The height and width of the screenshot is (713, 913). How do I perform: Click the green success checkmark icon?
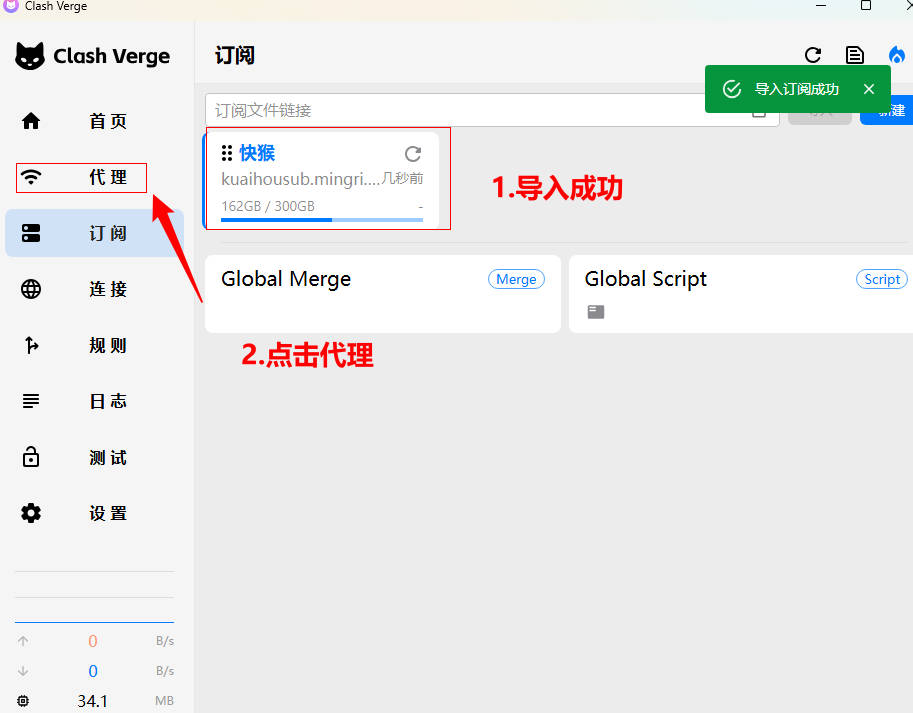732,89
